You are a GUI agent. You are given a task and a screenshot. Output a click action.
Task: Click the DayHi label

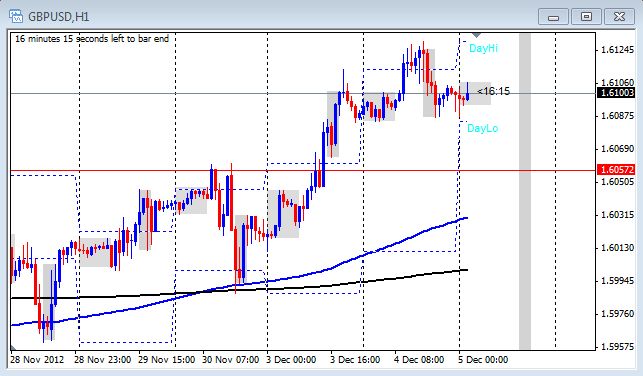point(483,48)
